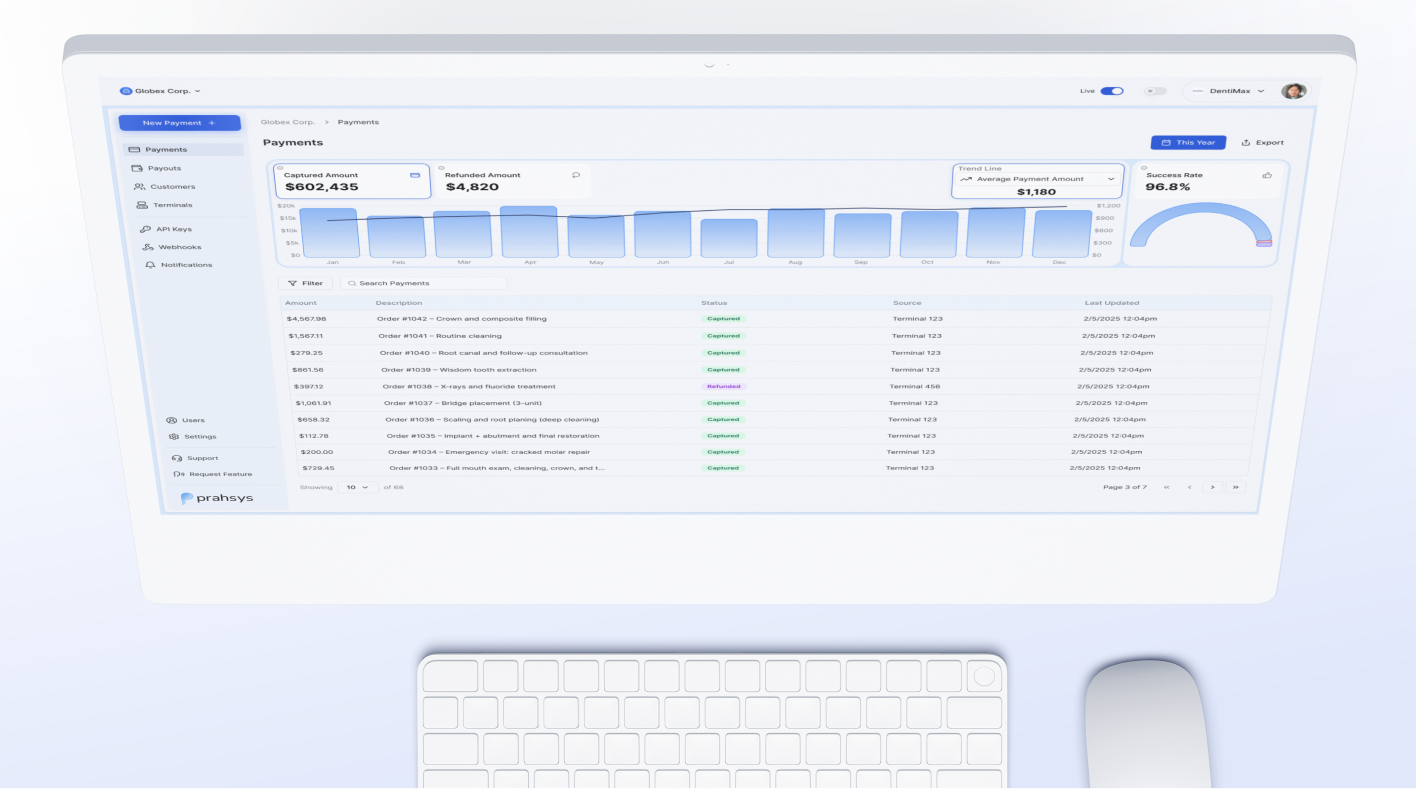
Task: Click the Last Updated column header
Action: pos(1112,302)
